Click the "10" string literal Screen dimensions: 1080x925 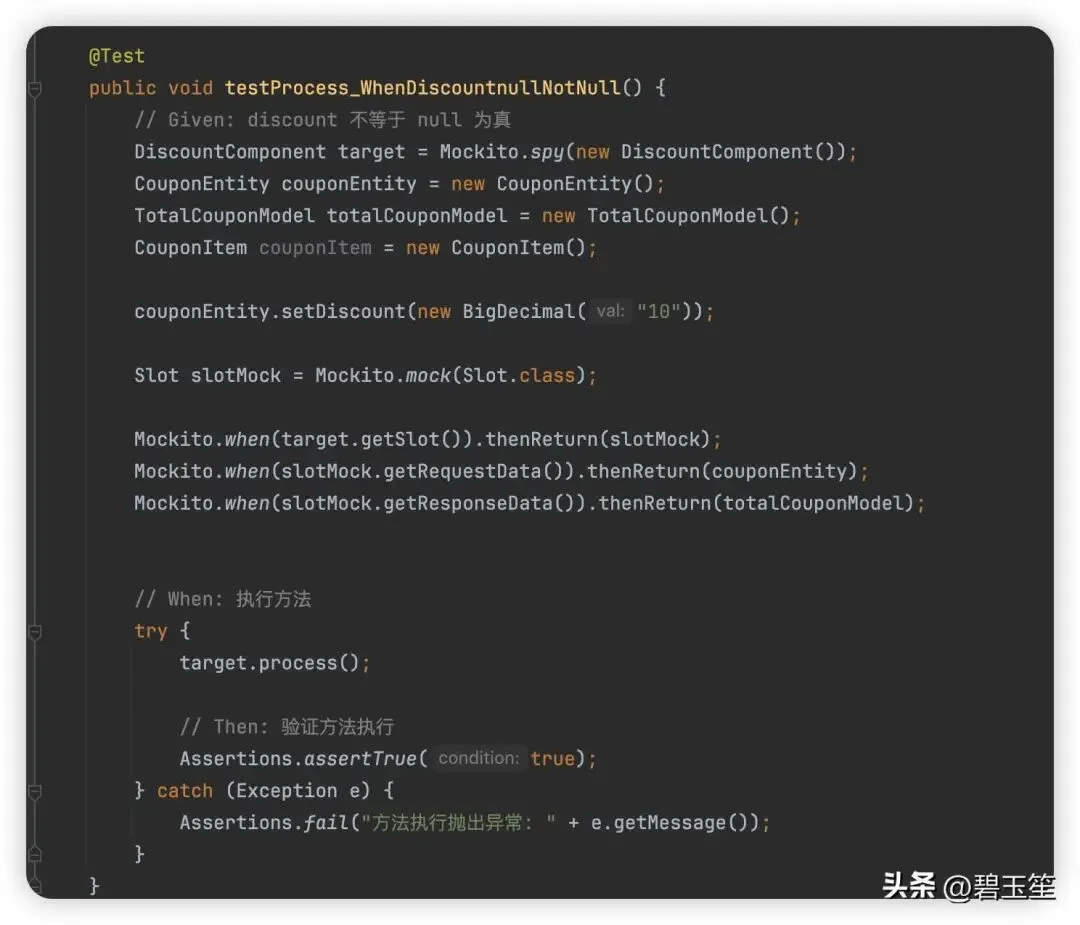point(658,311)
